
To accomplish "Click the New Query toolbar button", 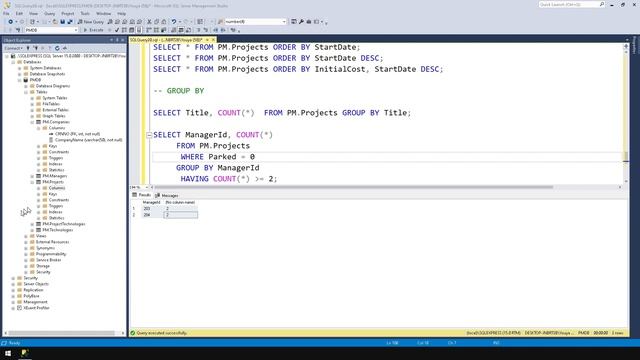I will click(91, 22).
